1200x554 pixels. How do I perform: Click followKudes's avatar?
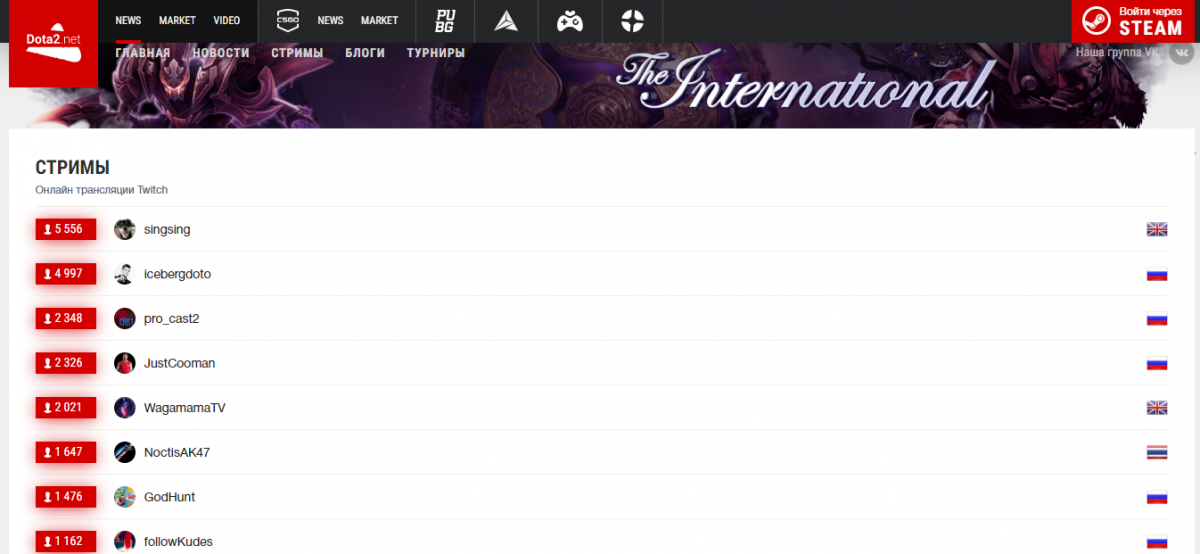(124, 541)
